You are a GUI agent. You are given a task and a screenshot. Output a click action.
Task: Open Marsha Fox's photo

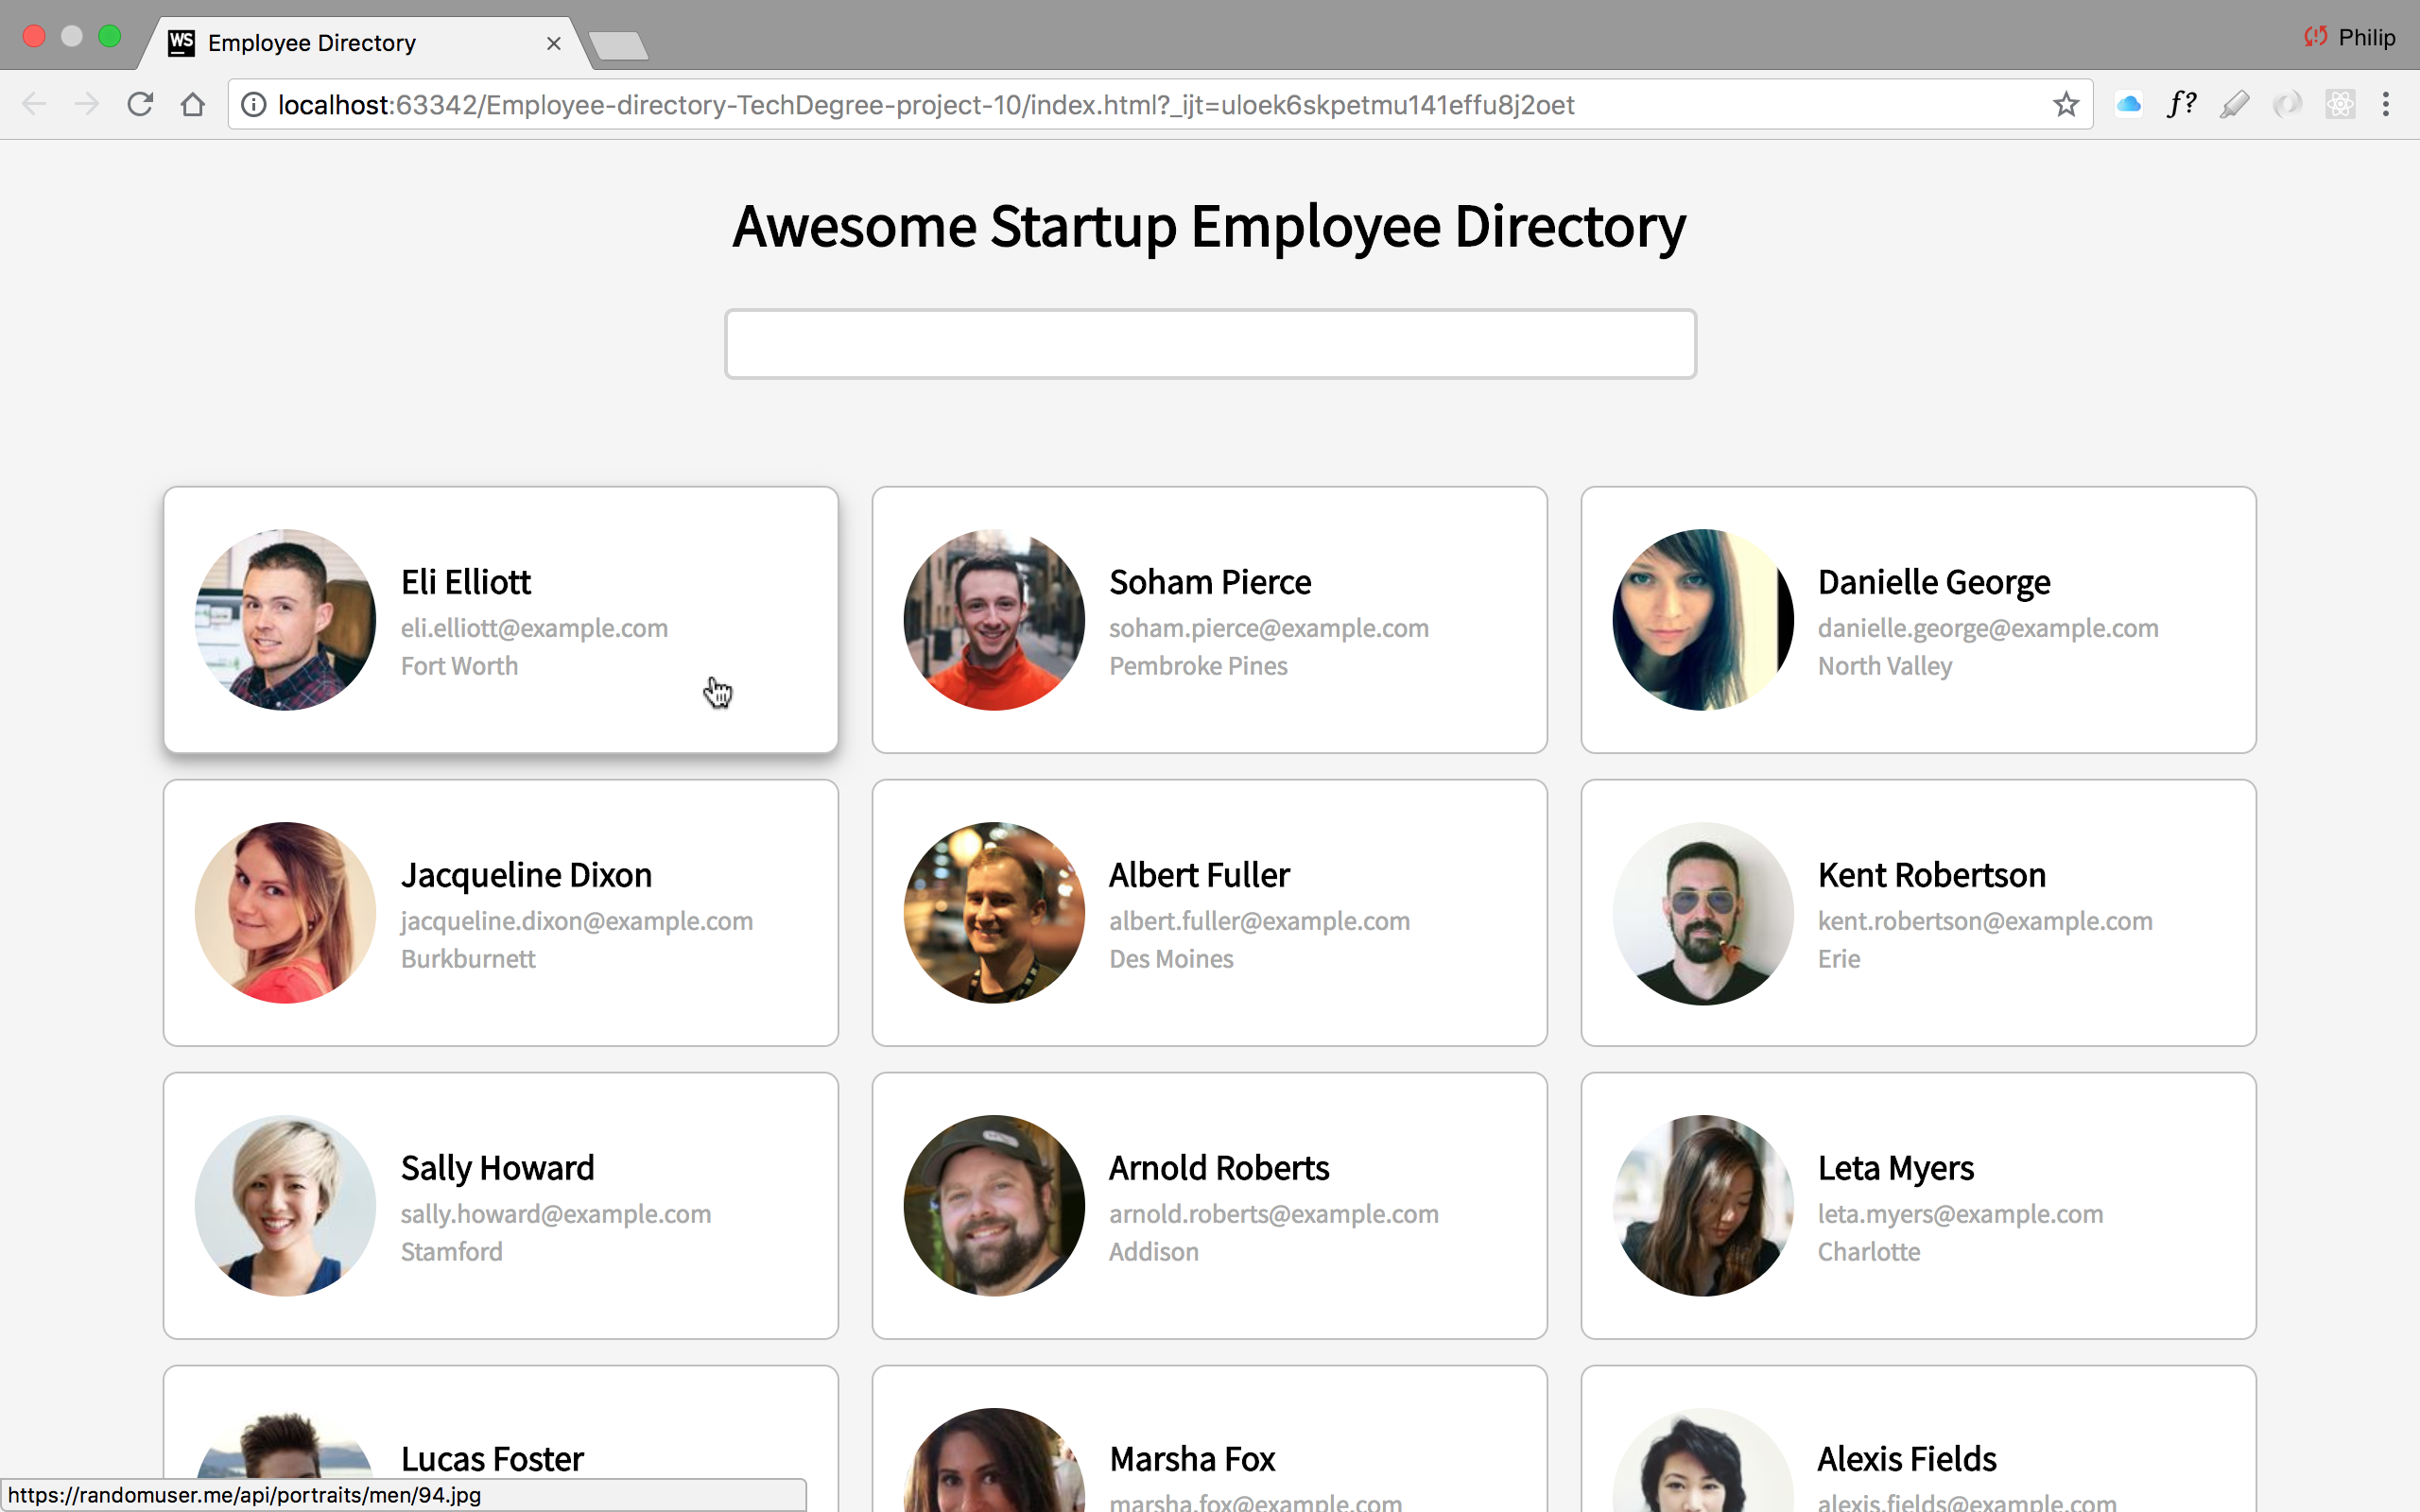click(994, 1460)
